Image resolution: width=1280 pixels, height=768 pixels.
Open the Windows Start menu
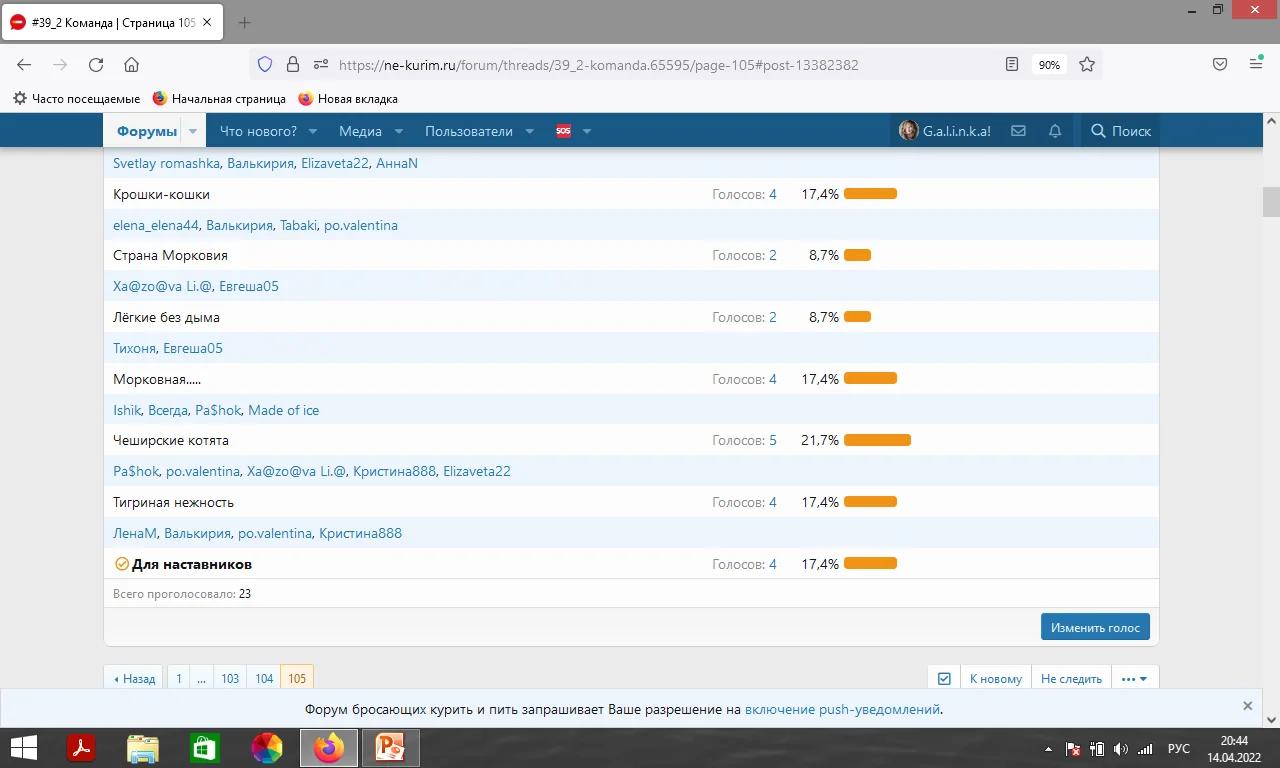[x=24, y=748]
